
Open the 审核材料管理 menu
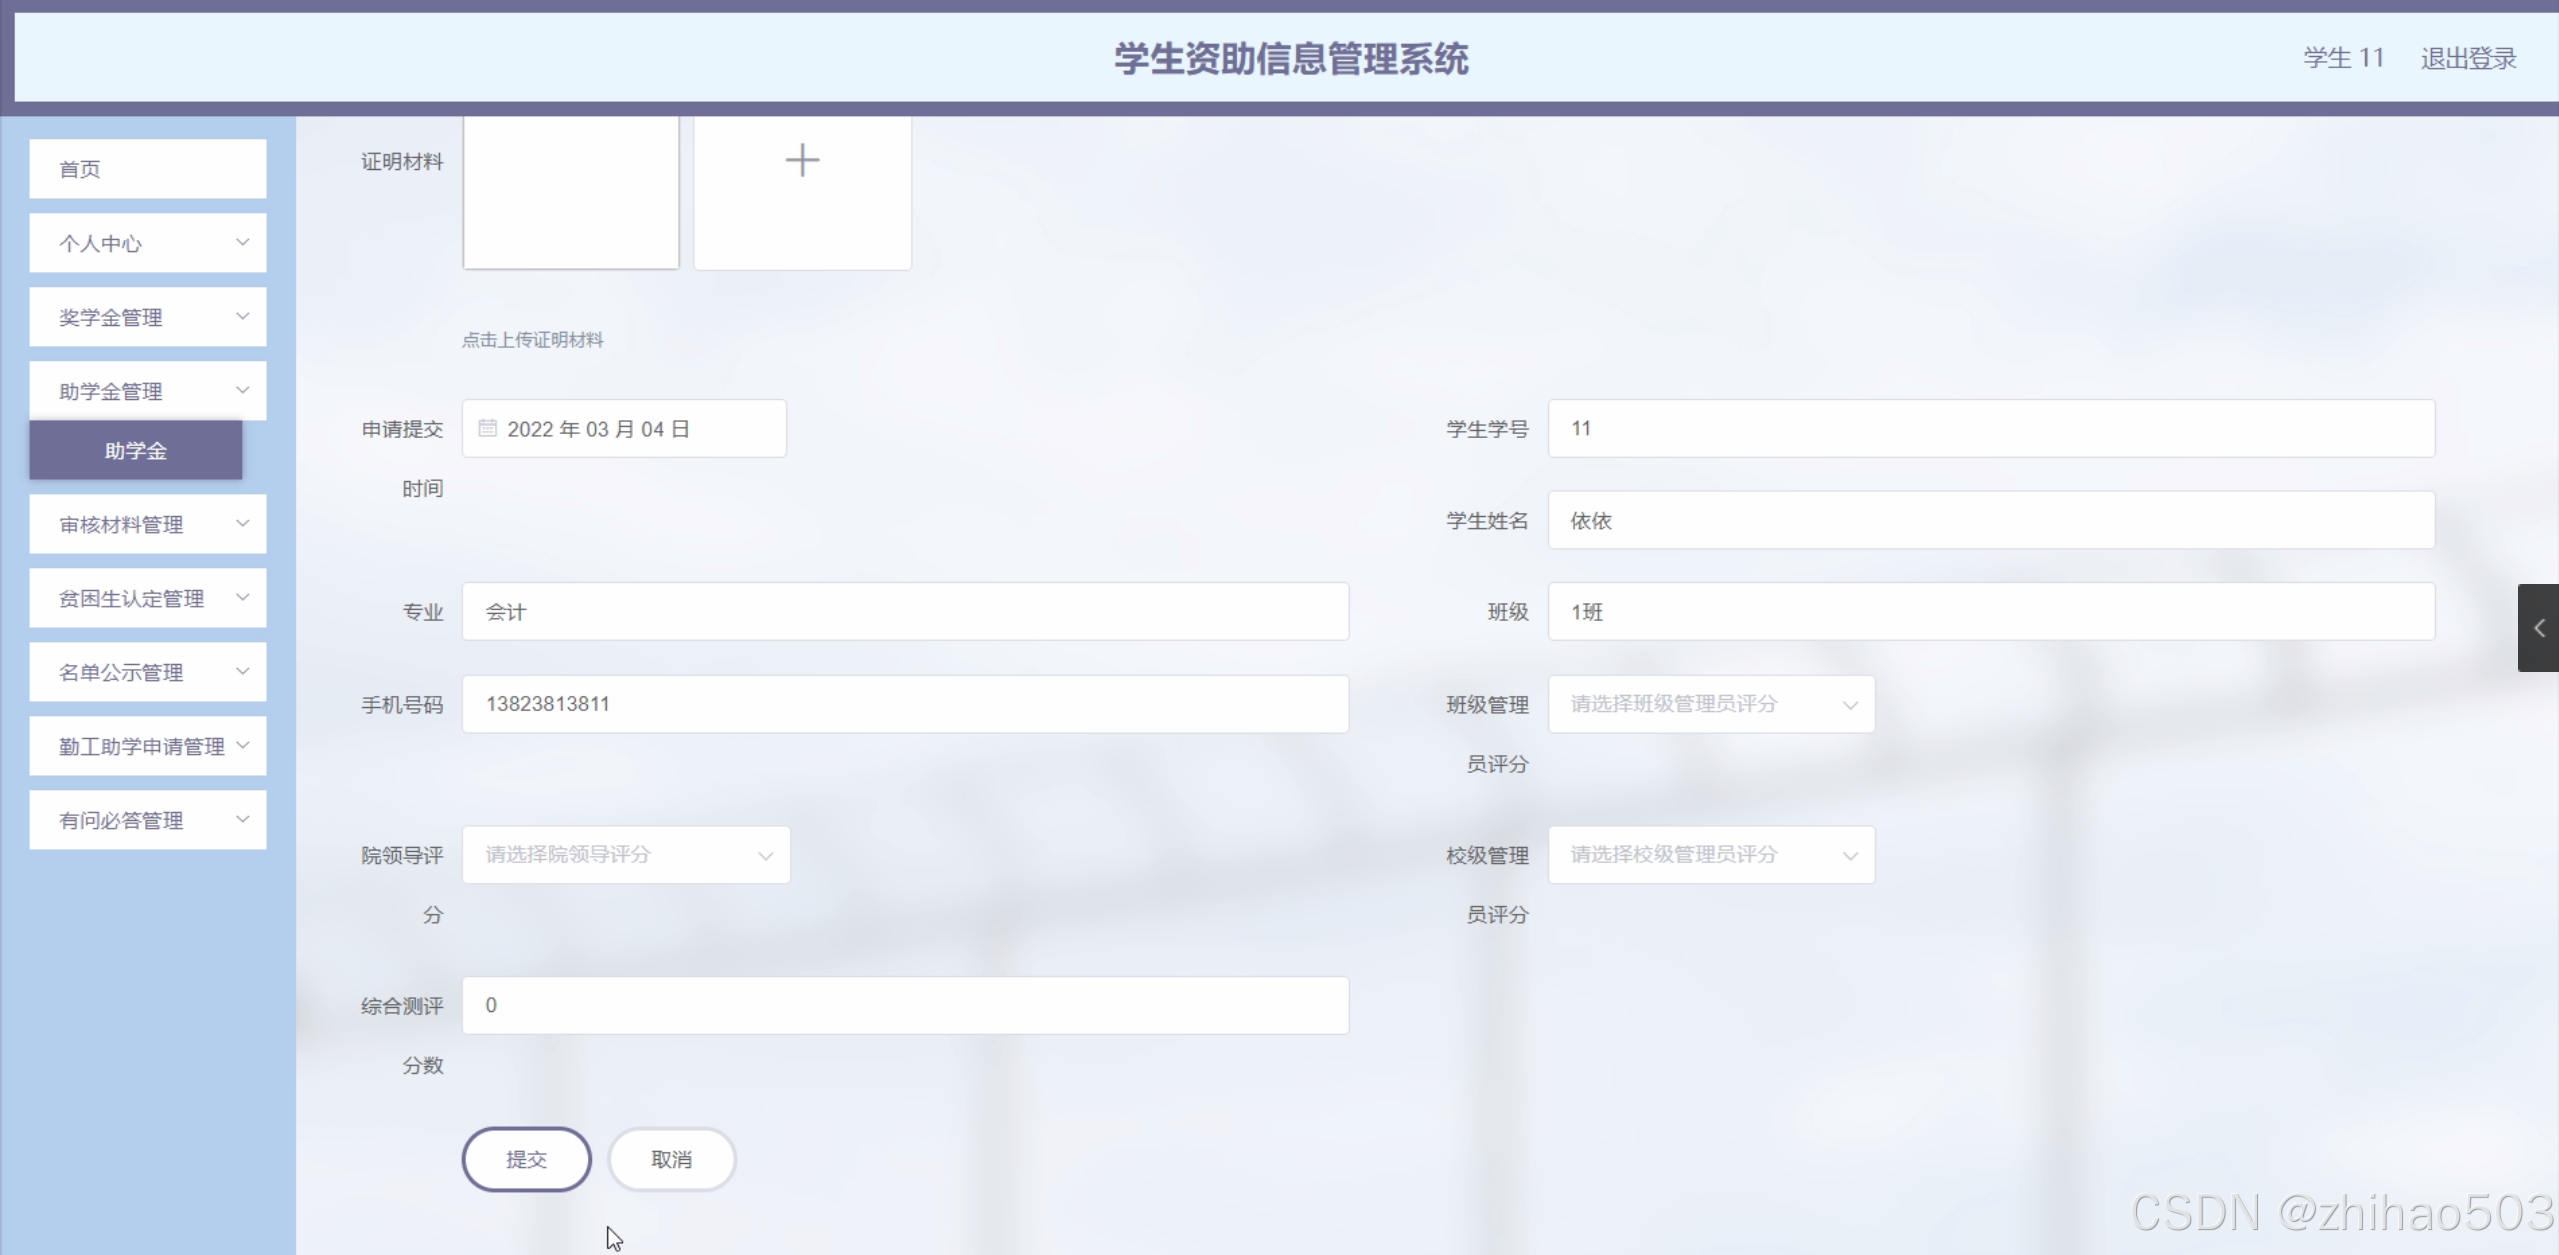point(148,525)
